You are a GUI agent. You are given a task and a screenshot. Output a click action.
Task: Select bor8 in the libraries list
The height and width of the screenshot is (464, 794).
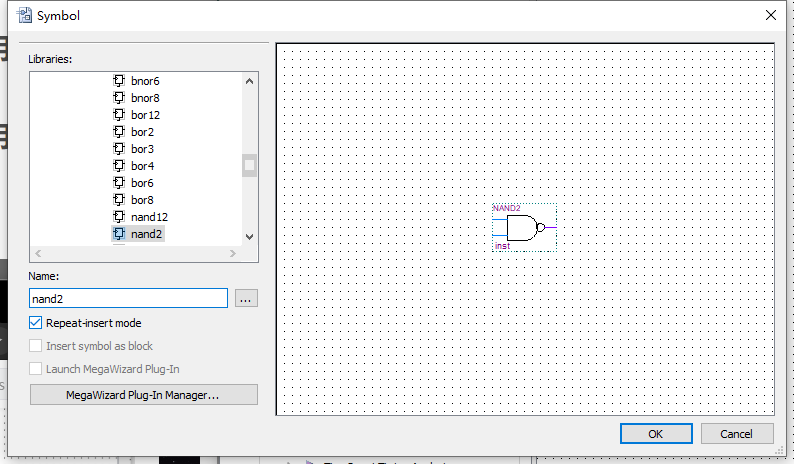pyautogui.click(x=142, y=200)
